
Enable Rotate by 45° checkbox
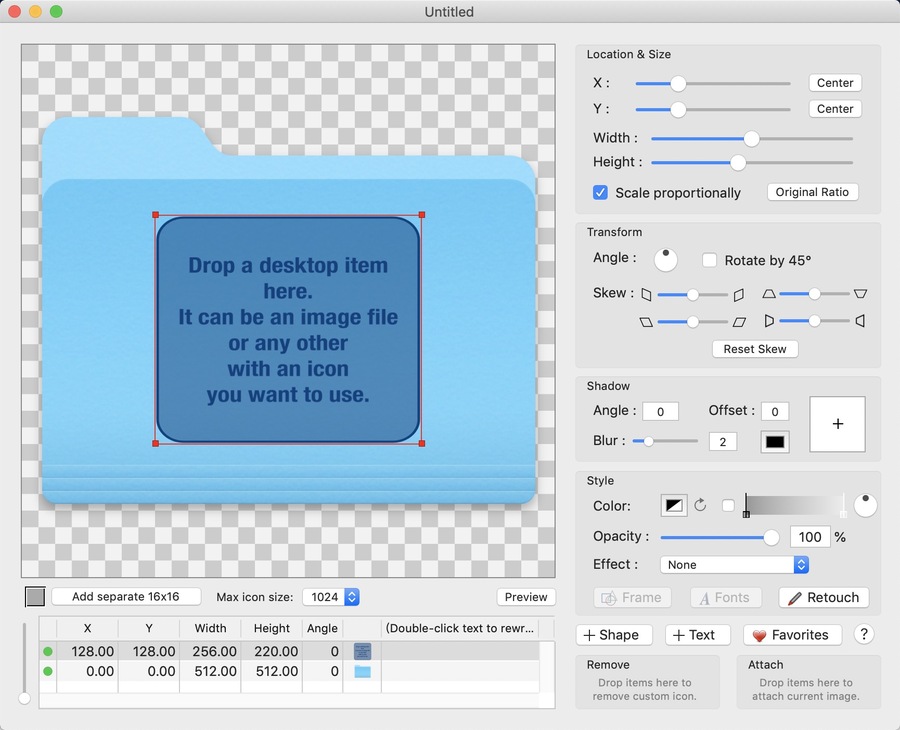coord(709,260)
